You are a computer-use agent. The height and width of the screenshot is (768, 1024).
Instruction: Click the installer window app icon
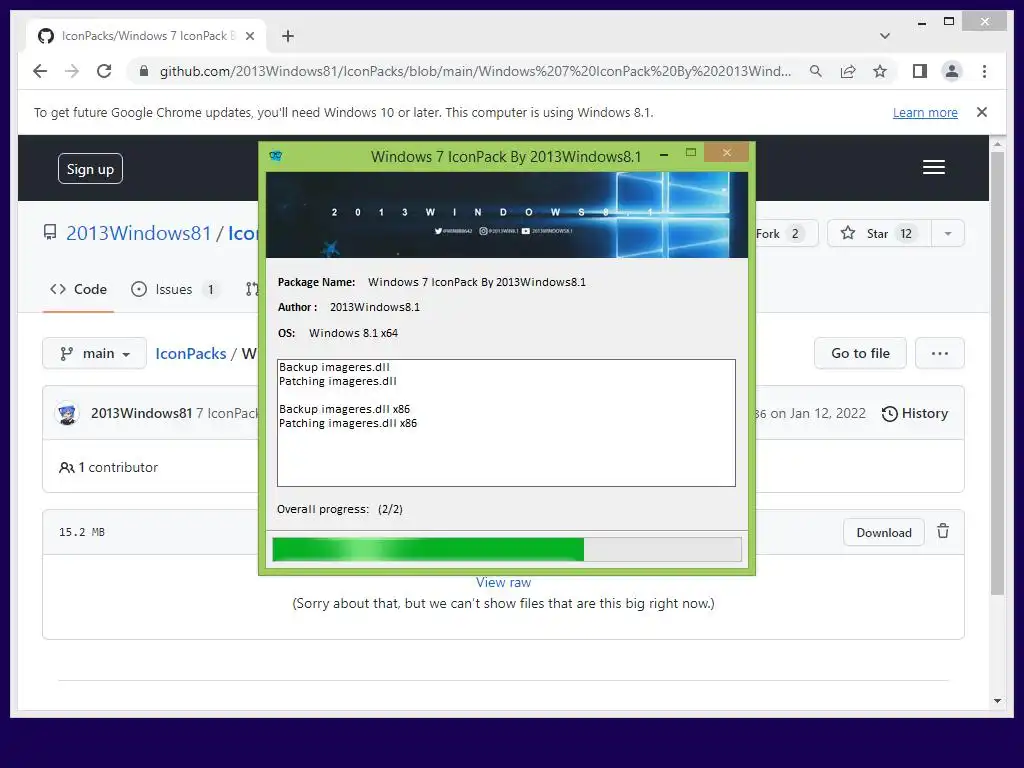276,156
